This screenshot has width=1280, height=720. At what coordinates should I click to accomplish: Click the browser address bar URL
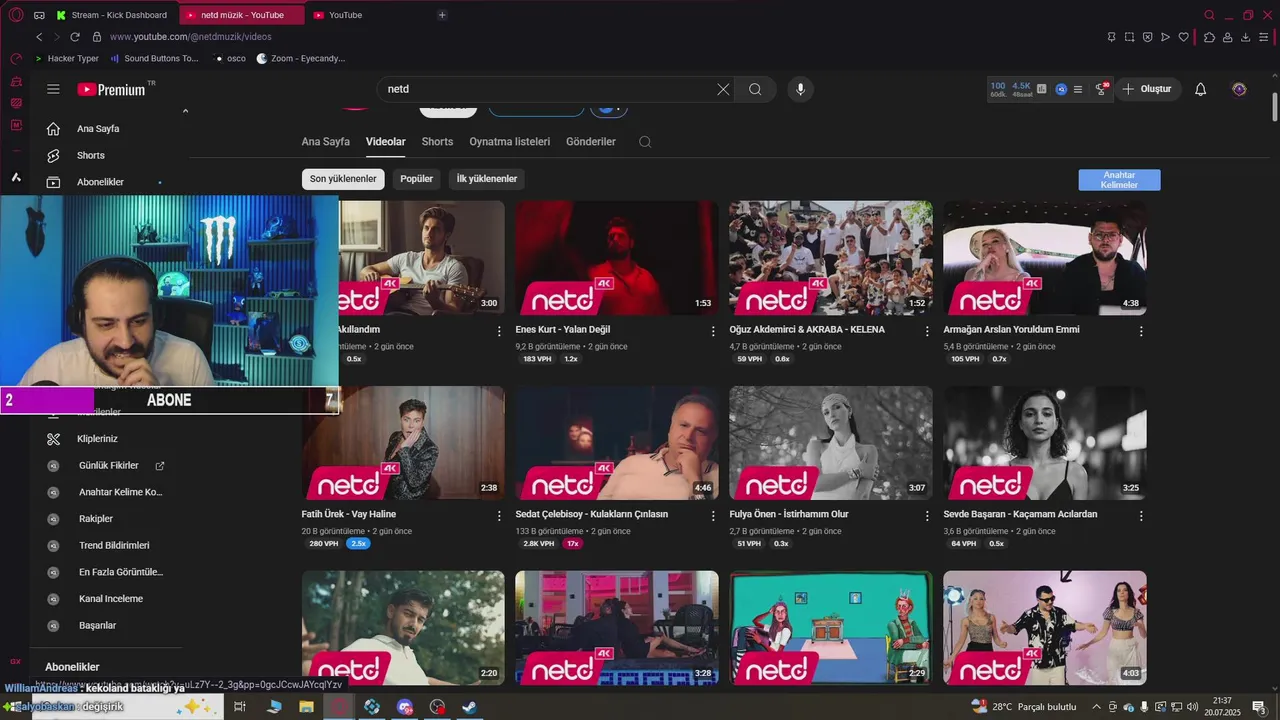(x=190, y=37)
